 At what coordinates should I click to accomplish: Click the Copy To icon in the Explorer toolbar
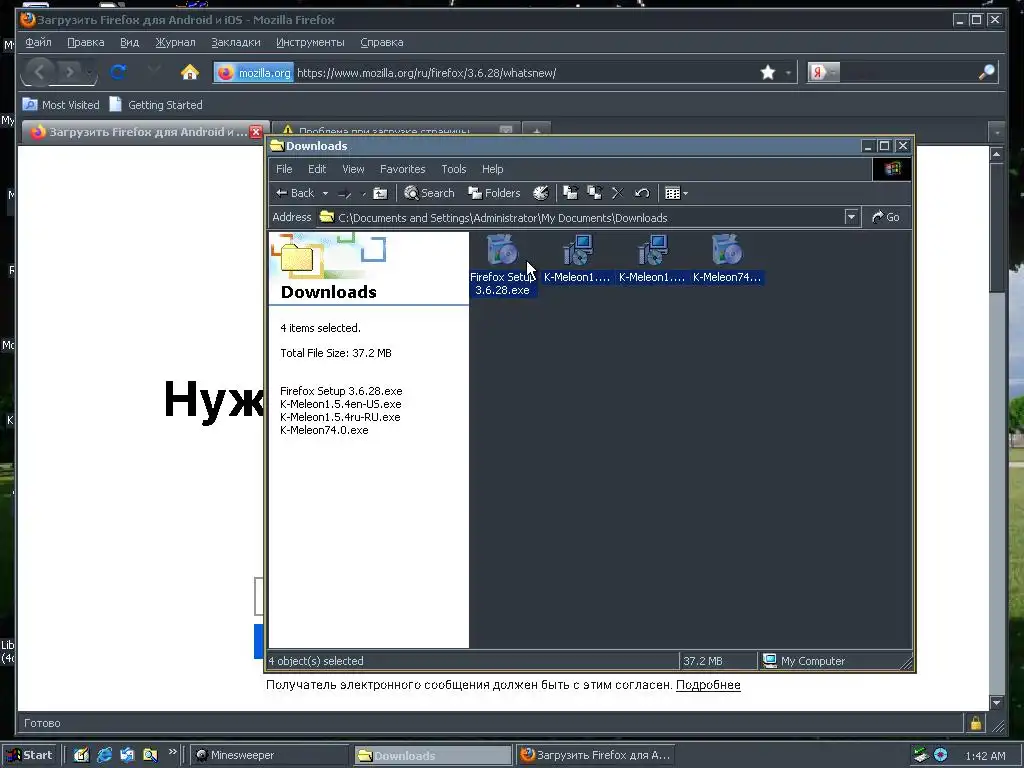[594, 193]
